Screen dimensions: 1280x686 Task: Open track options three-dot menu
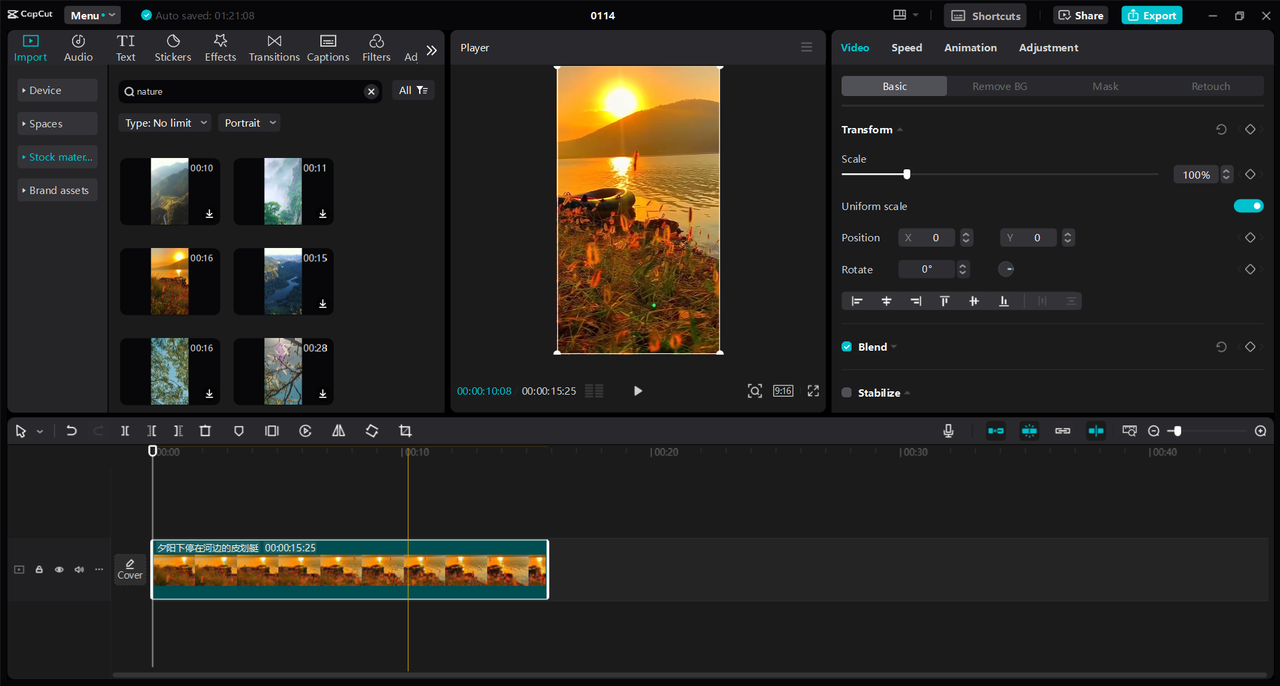click(x=99, y=570)
